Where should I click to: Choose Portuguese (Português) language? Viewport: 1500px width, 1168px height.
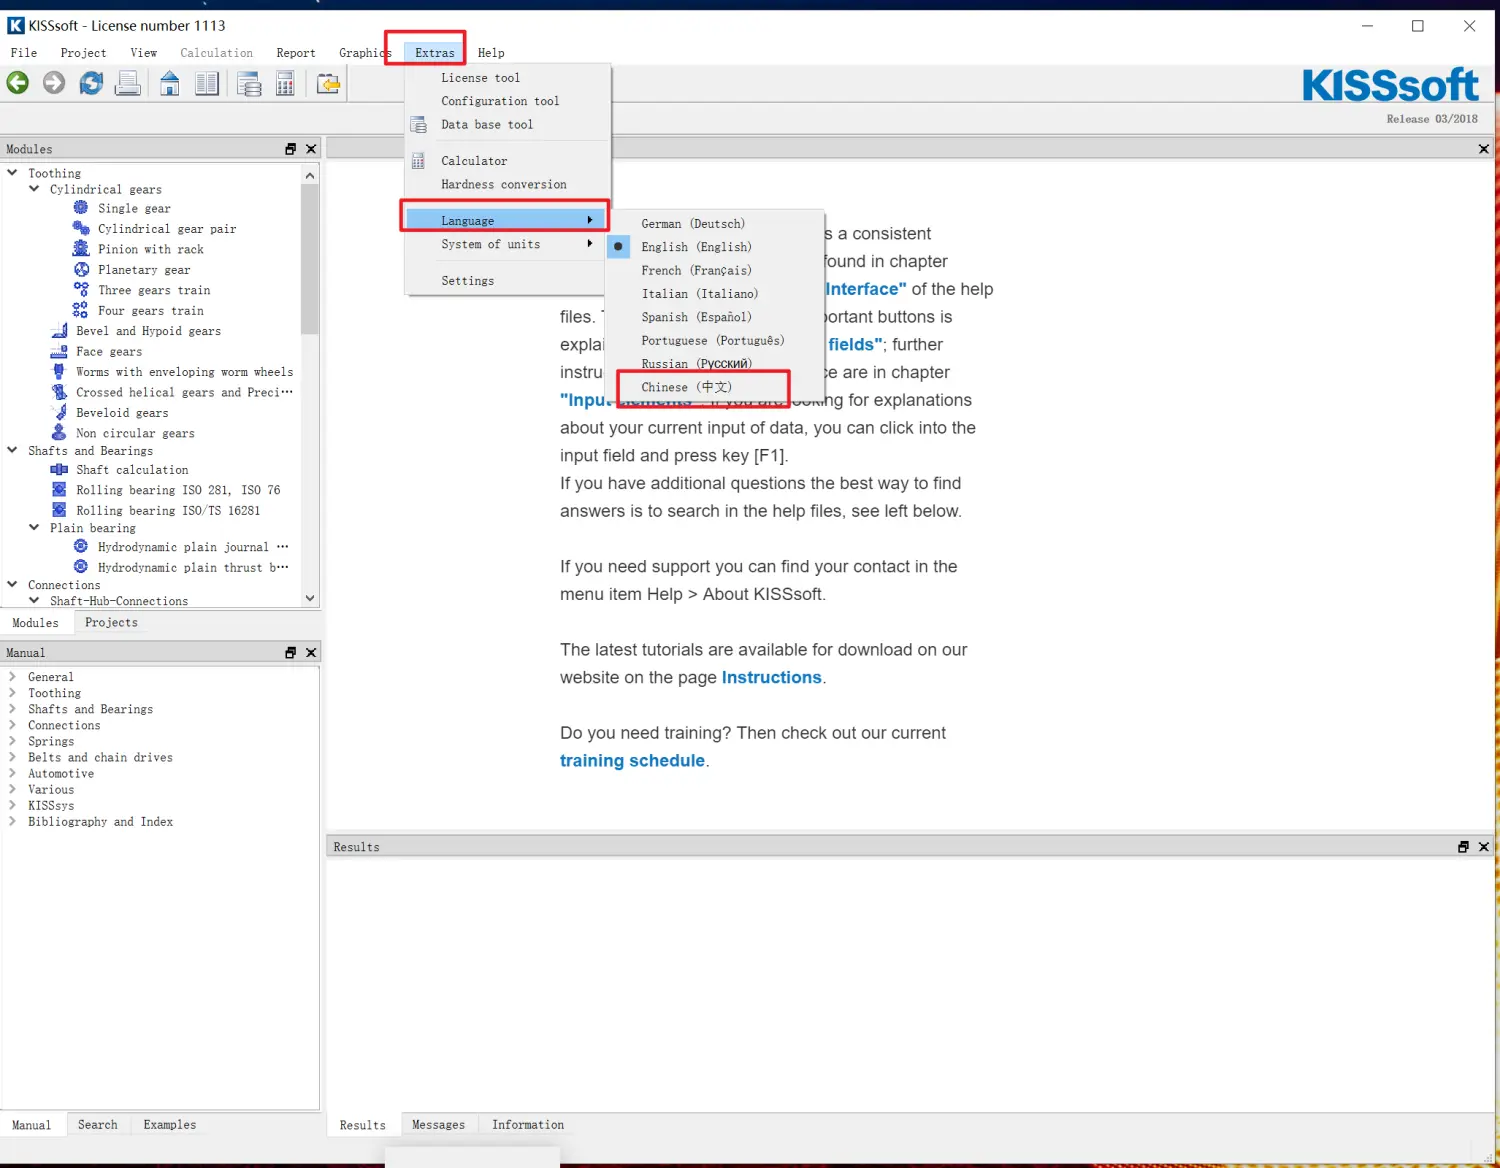coord(715,340)
